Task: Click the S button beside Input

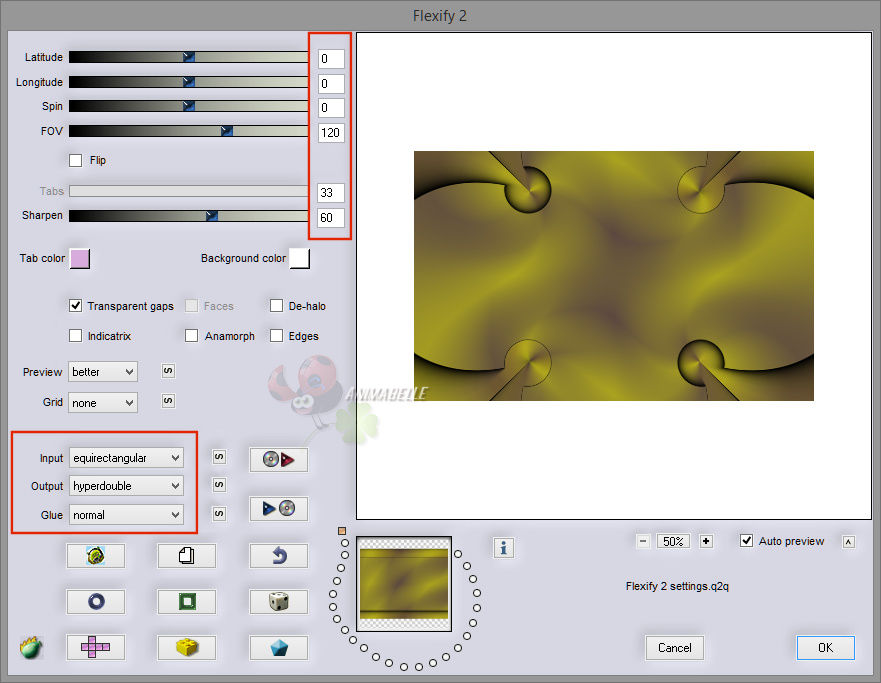Action: coord(219,457)
